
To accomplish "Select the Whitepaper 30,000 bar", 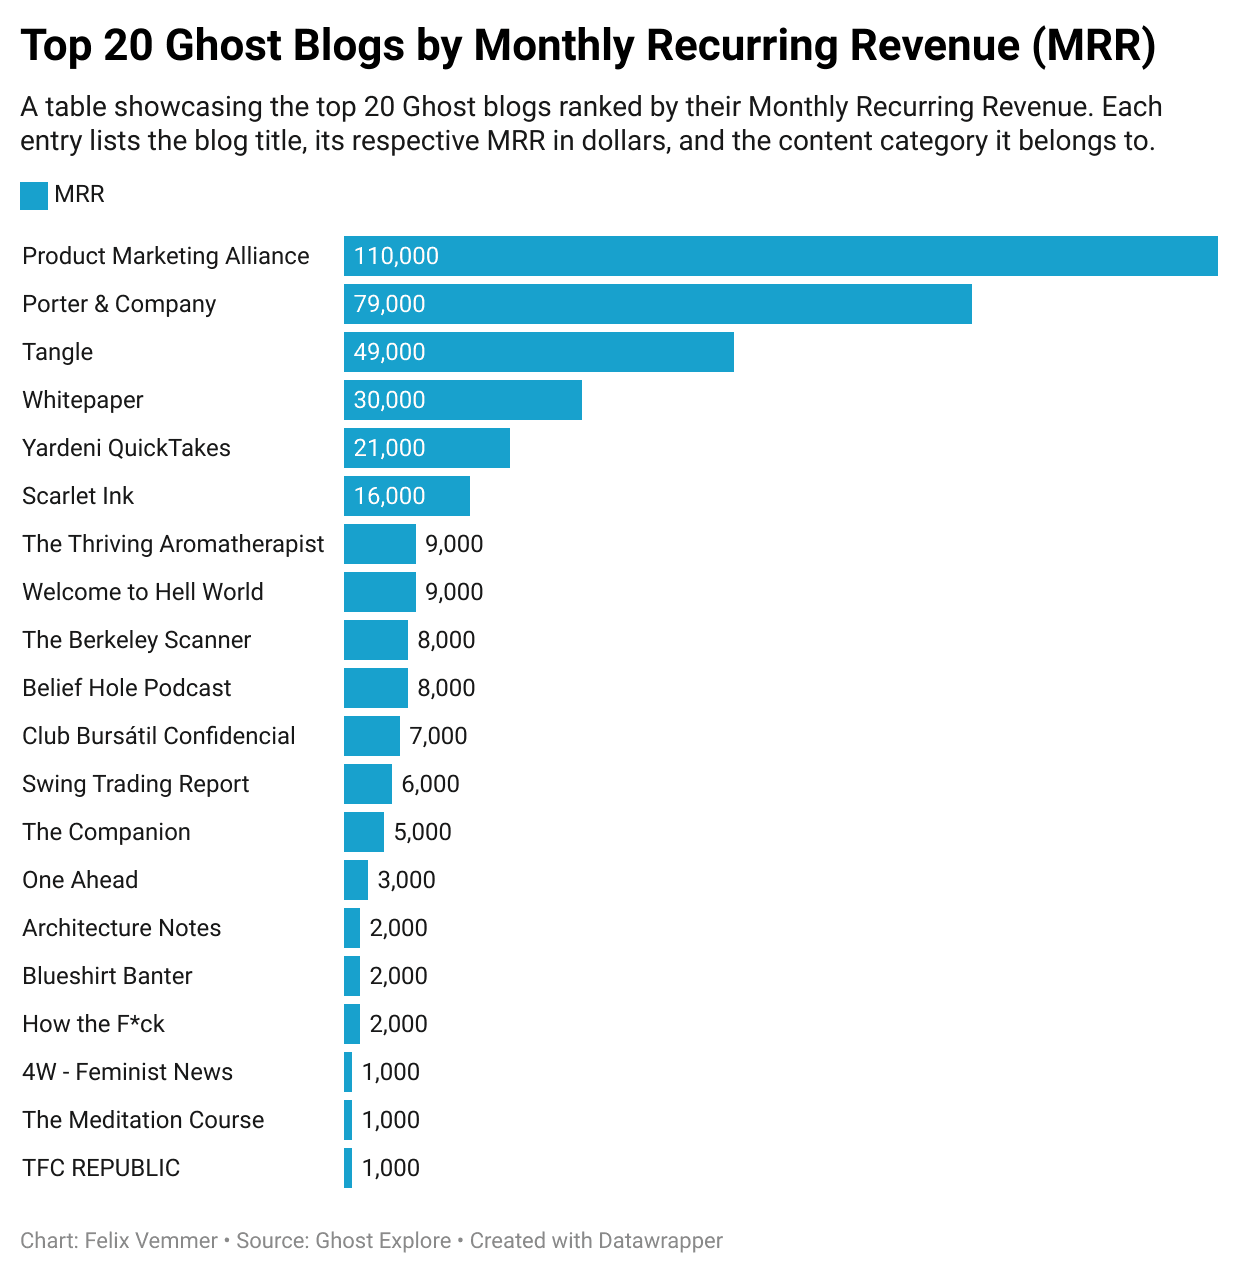I will [462, 400].
